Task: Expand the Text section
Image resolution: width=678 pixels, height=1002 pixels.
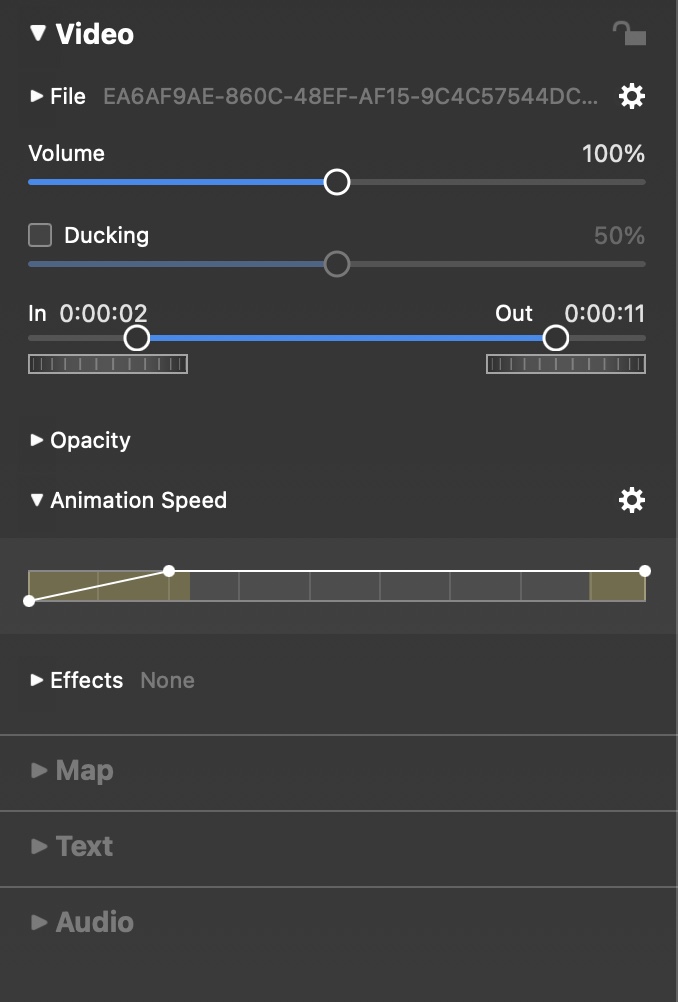Action: pyautogui.click(x=39, y=846)
